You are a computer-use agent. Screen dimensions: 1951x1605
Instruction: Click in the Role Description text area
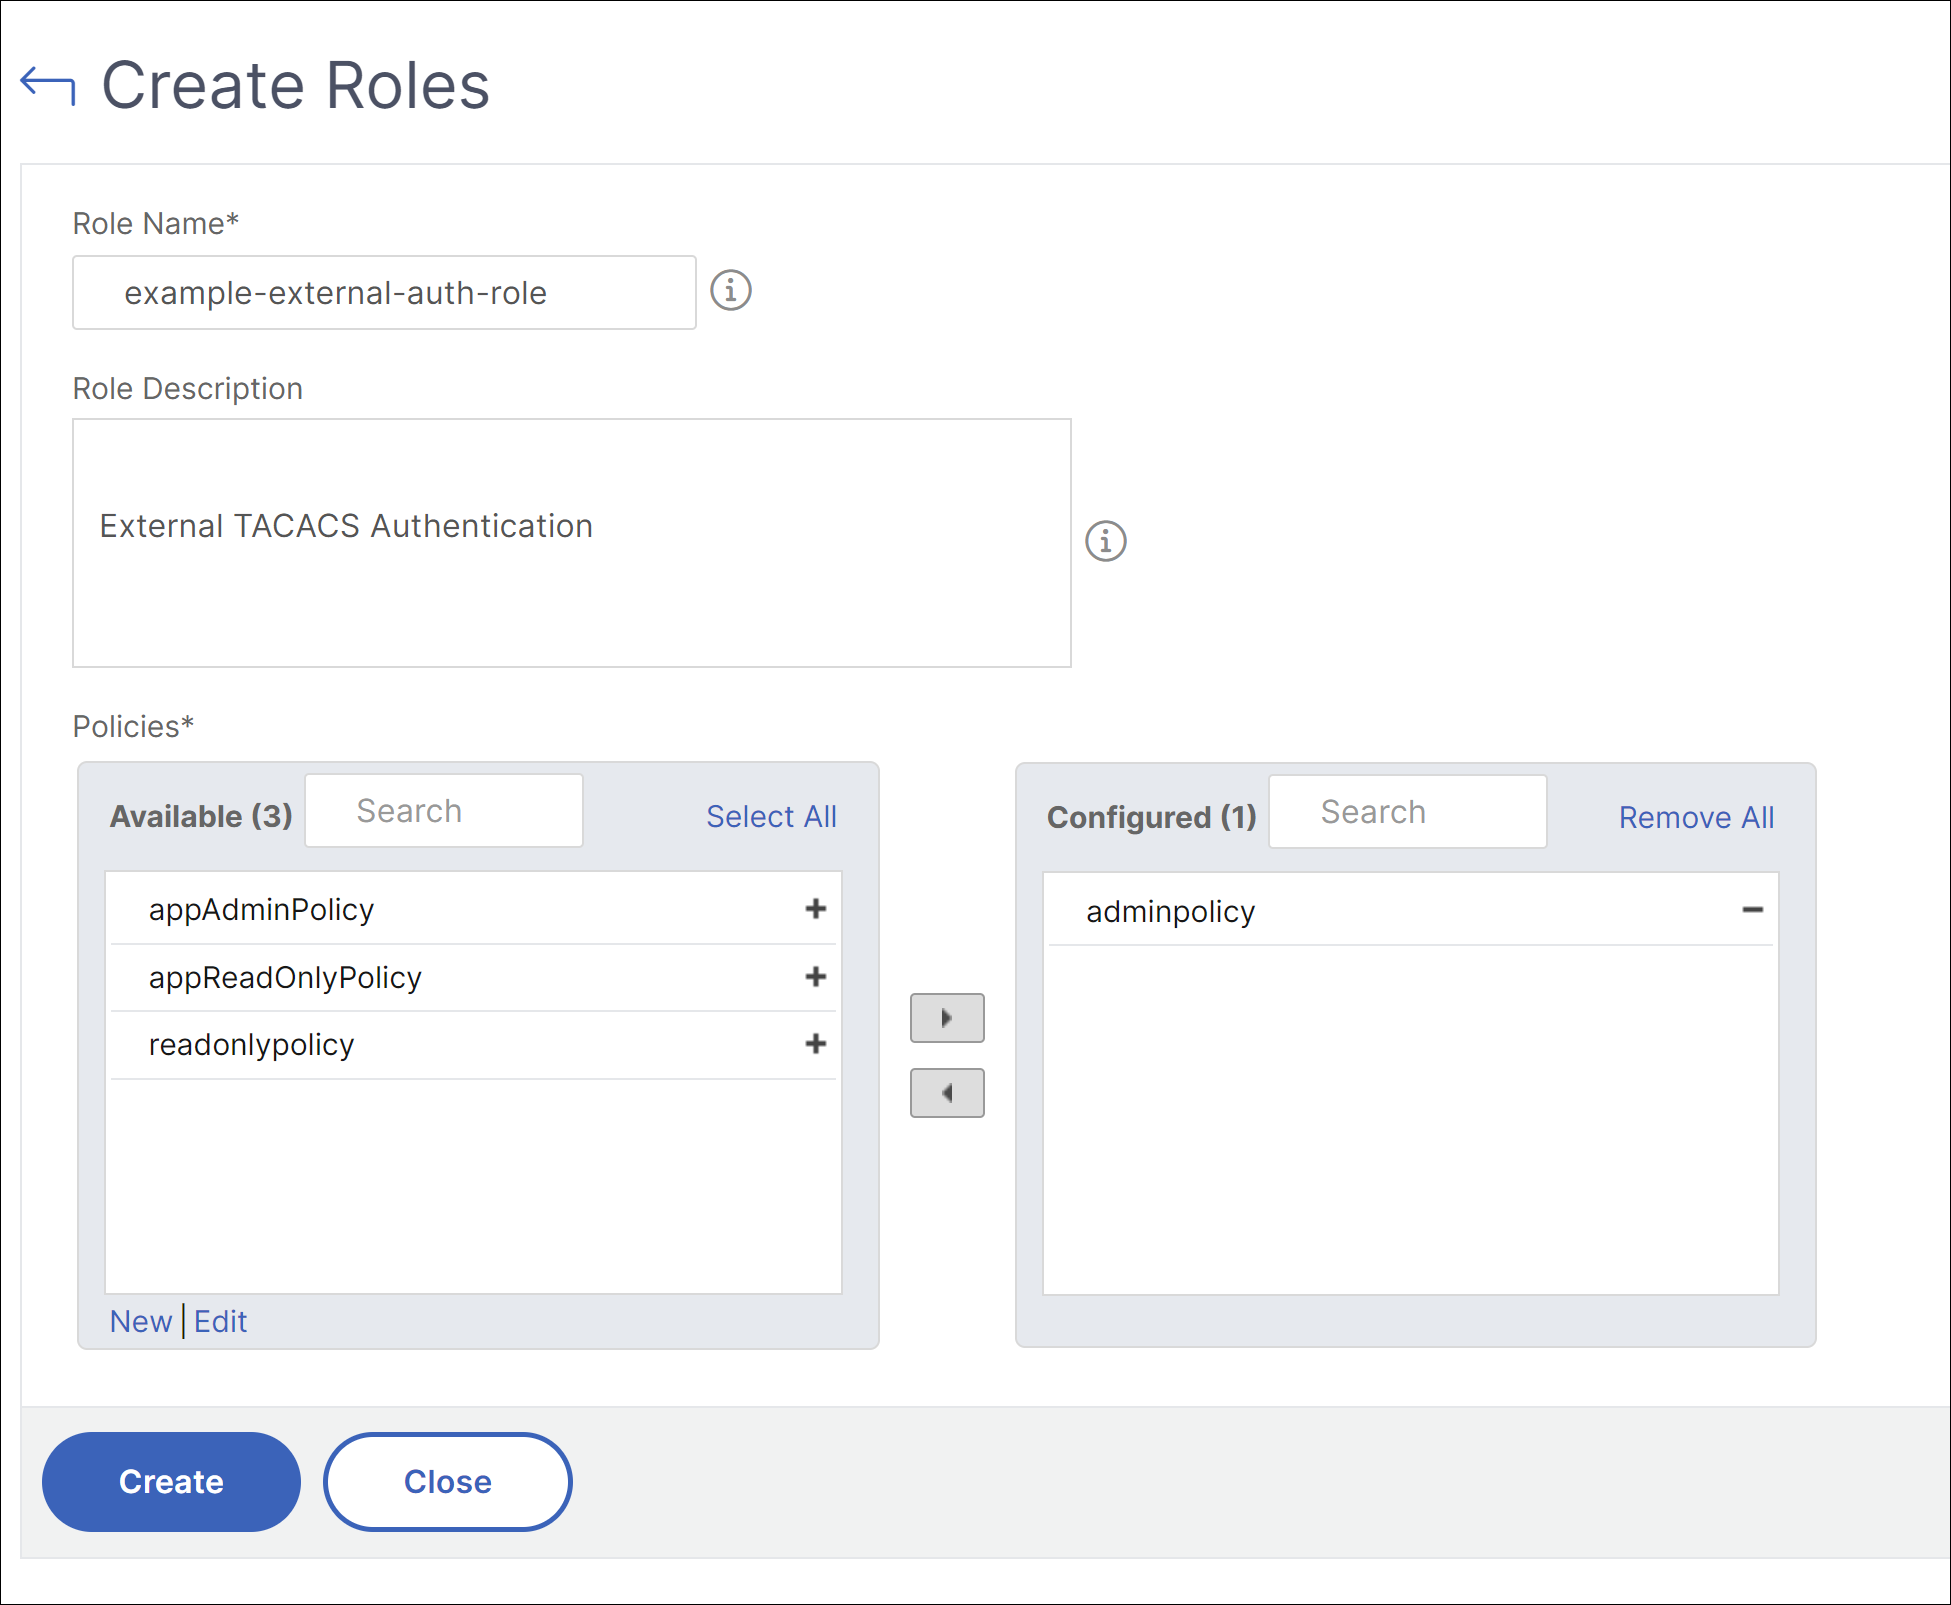point(571,543)
